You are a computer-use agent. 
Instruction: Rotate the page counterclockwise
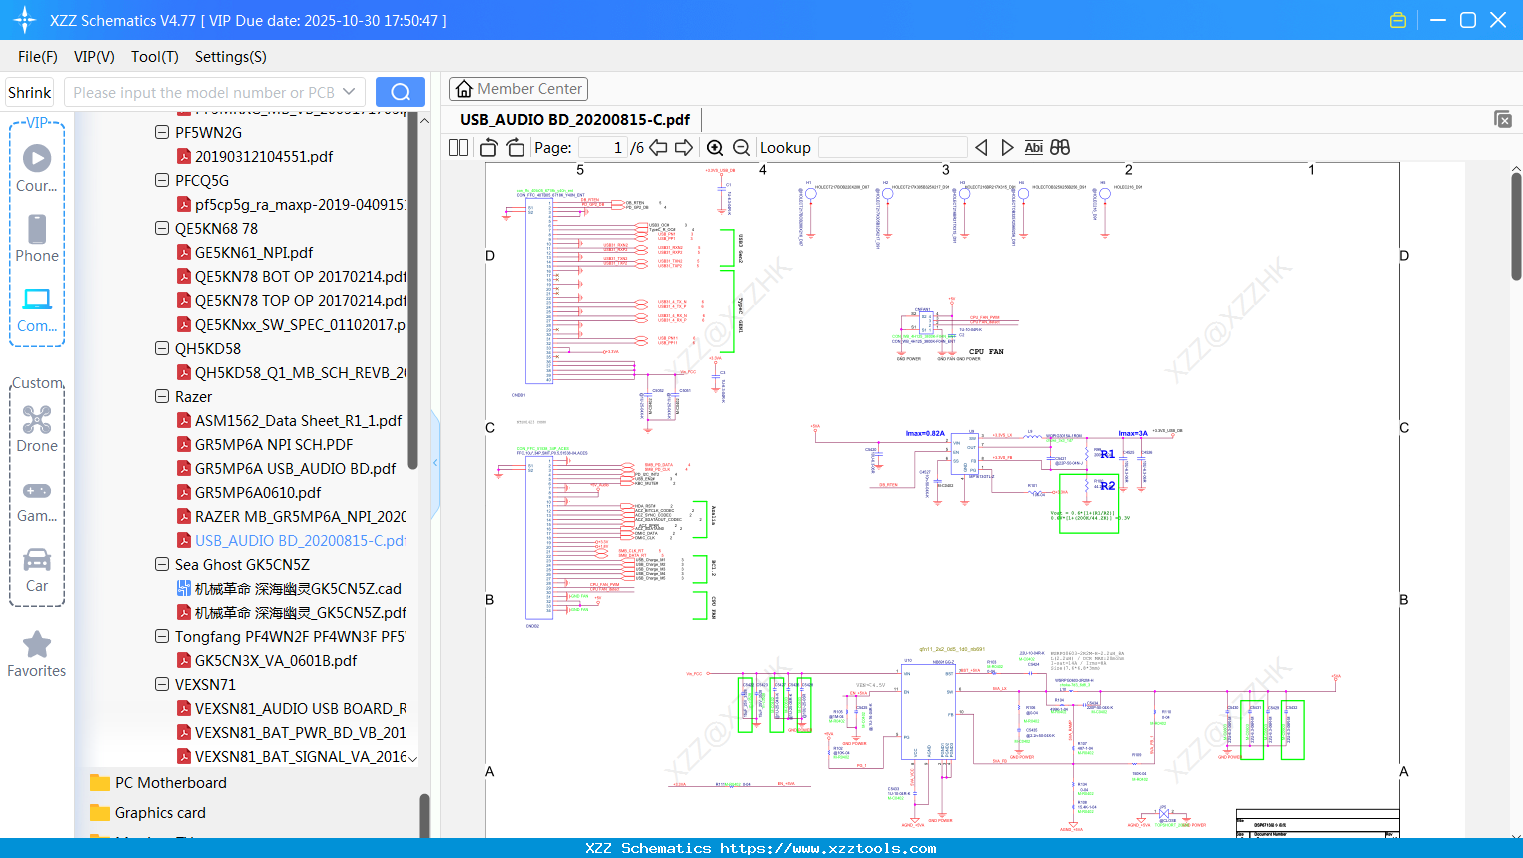click(489, 148)
